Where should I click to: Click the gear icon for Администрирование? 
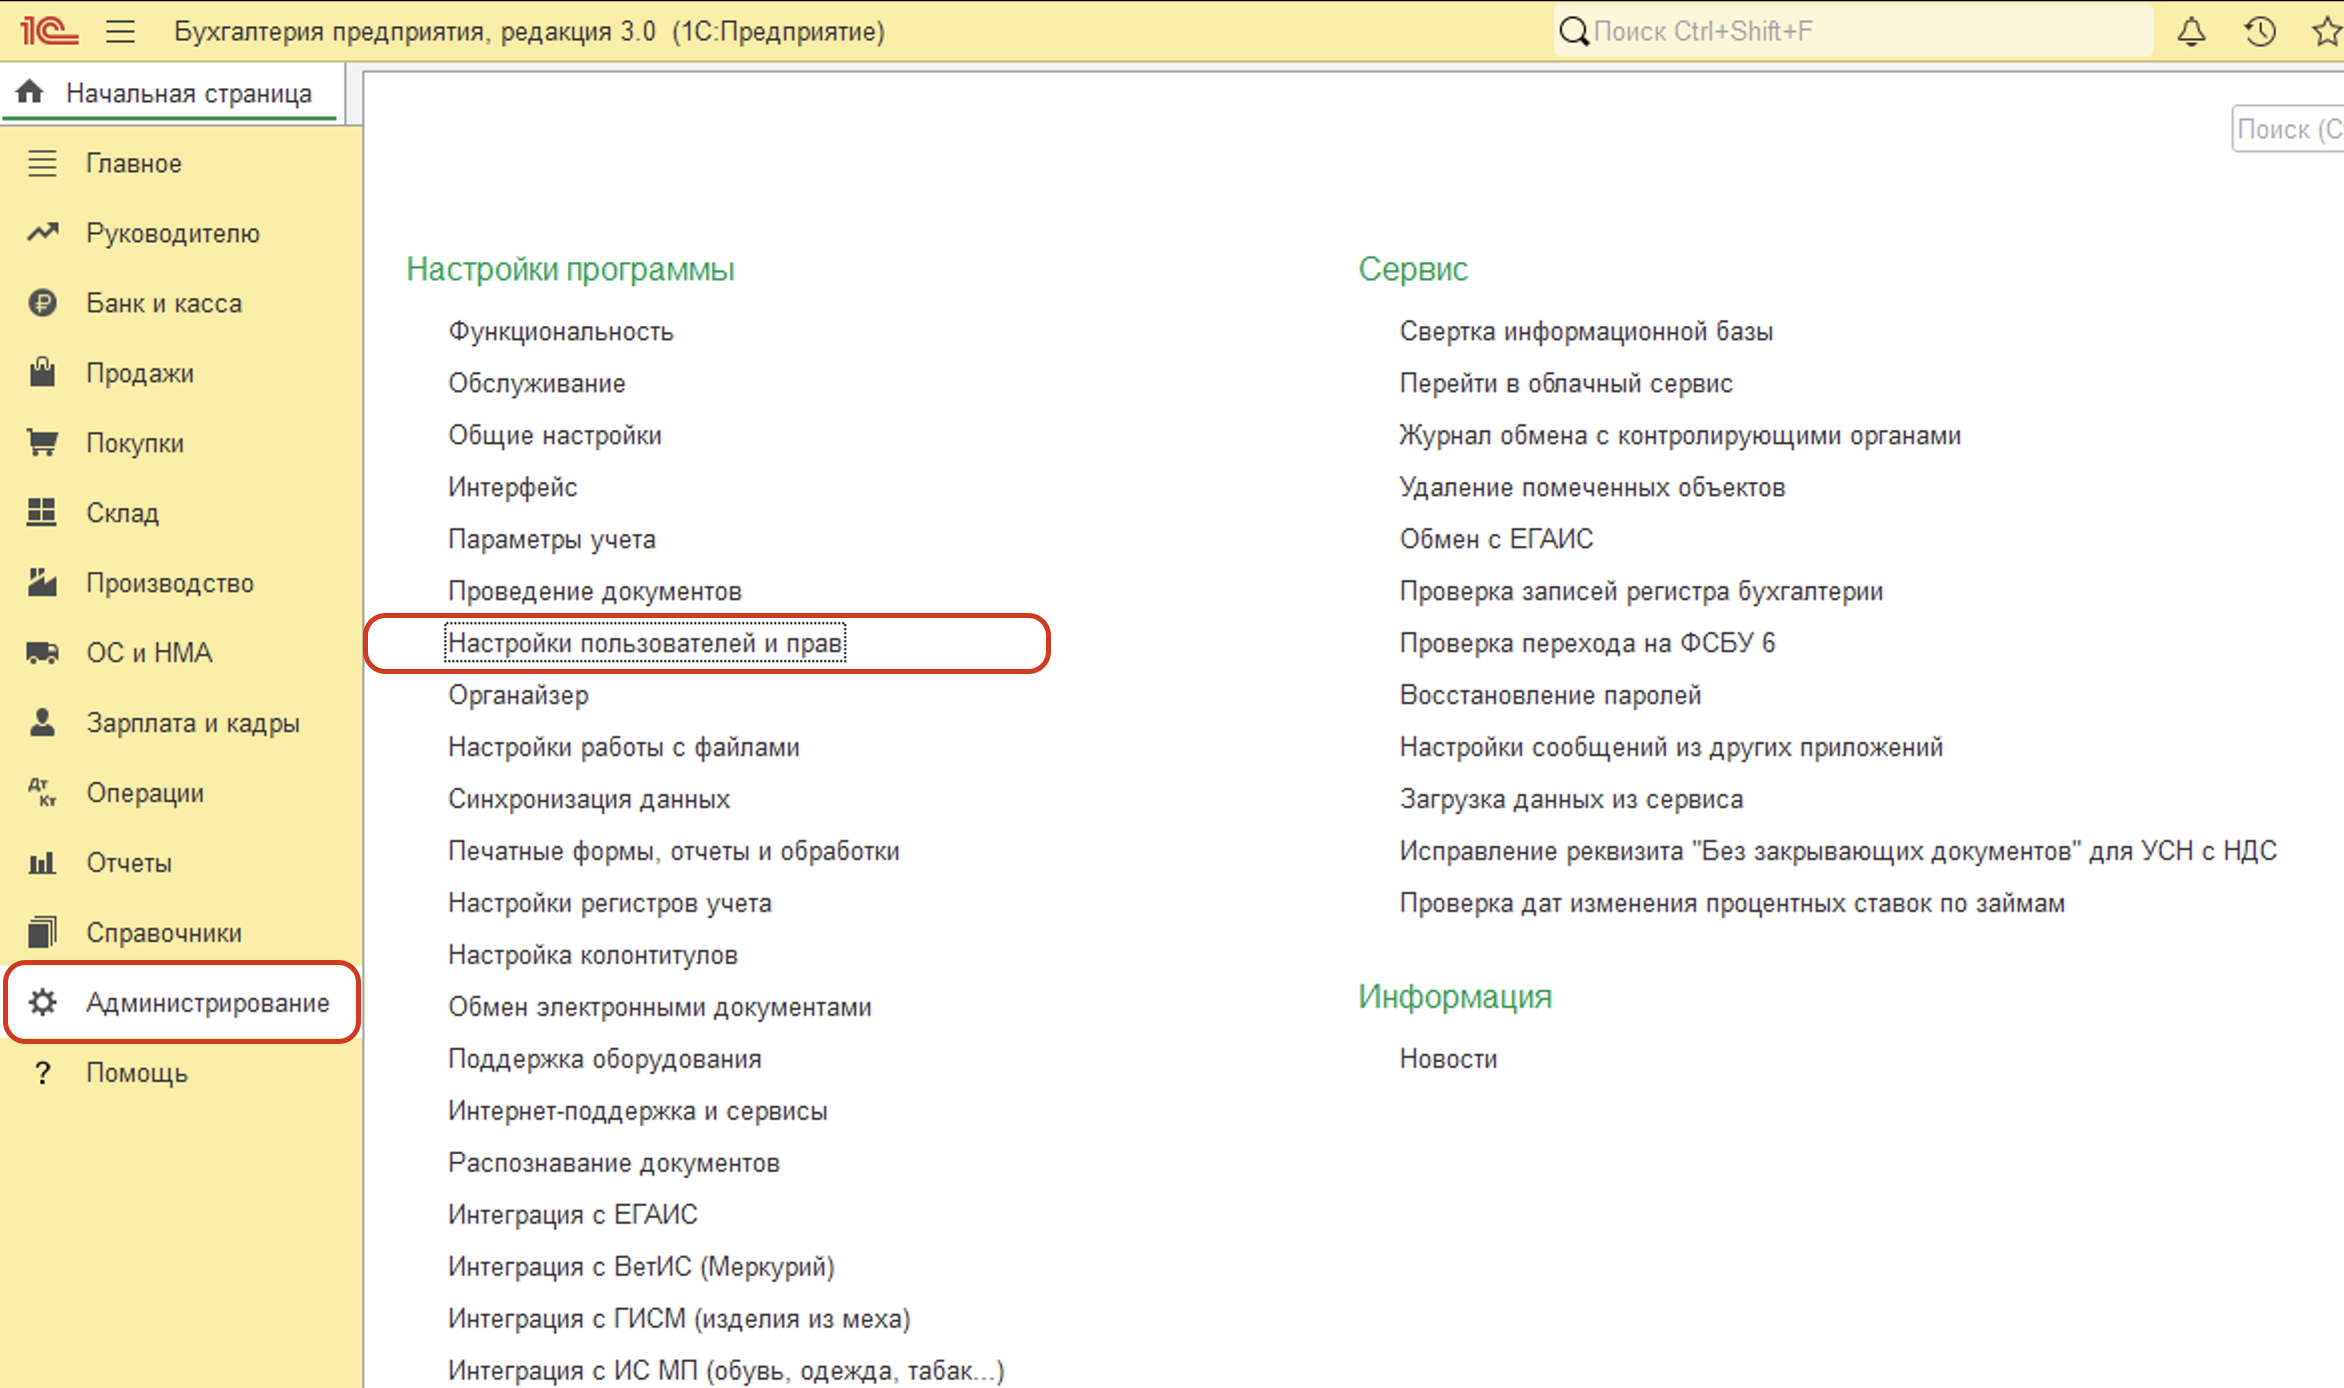[x=42, y=1002]
